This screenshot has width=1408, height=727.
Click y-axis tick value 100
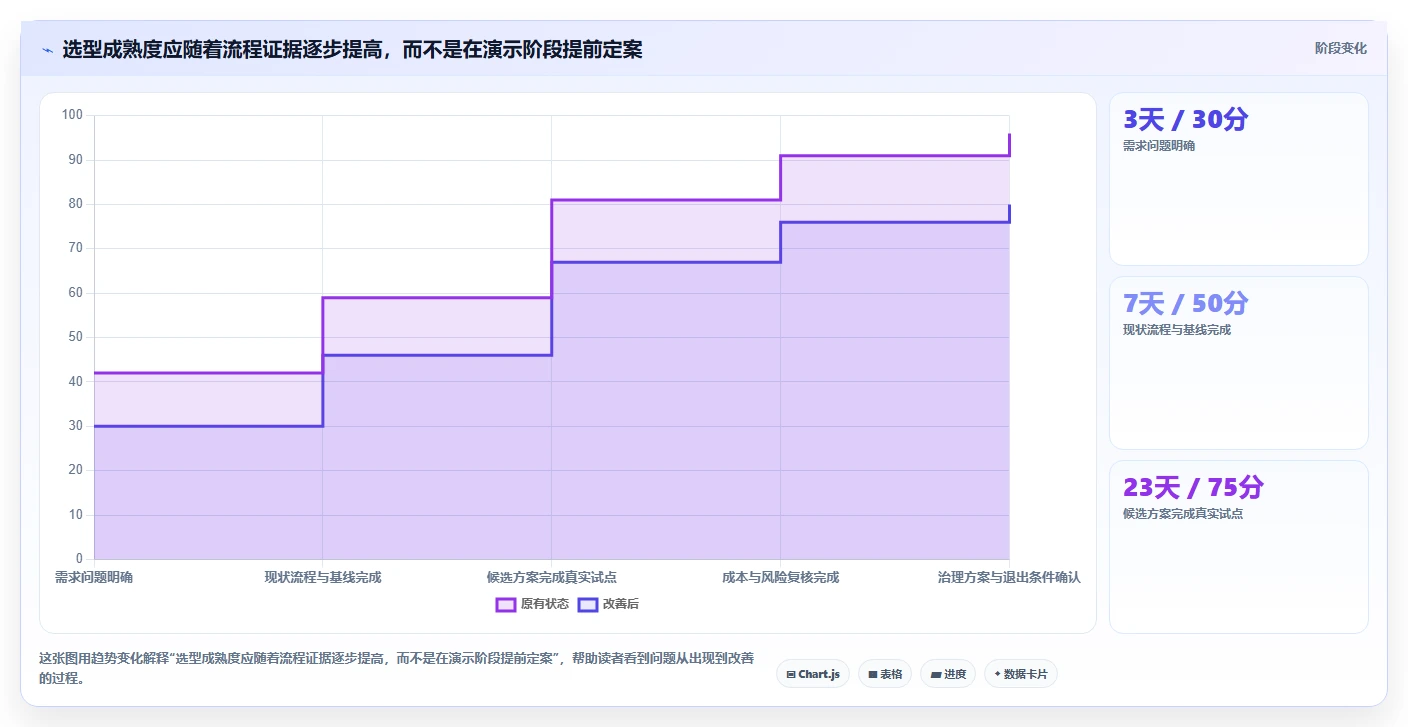pyautogui.click(x=72, y=115)
